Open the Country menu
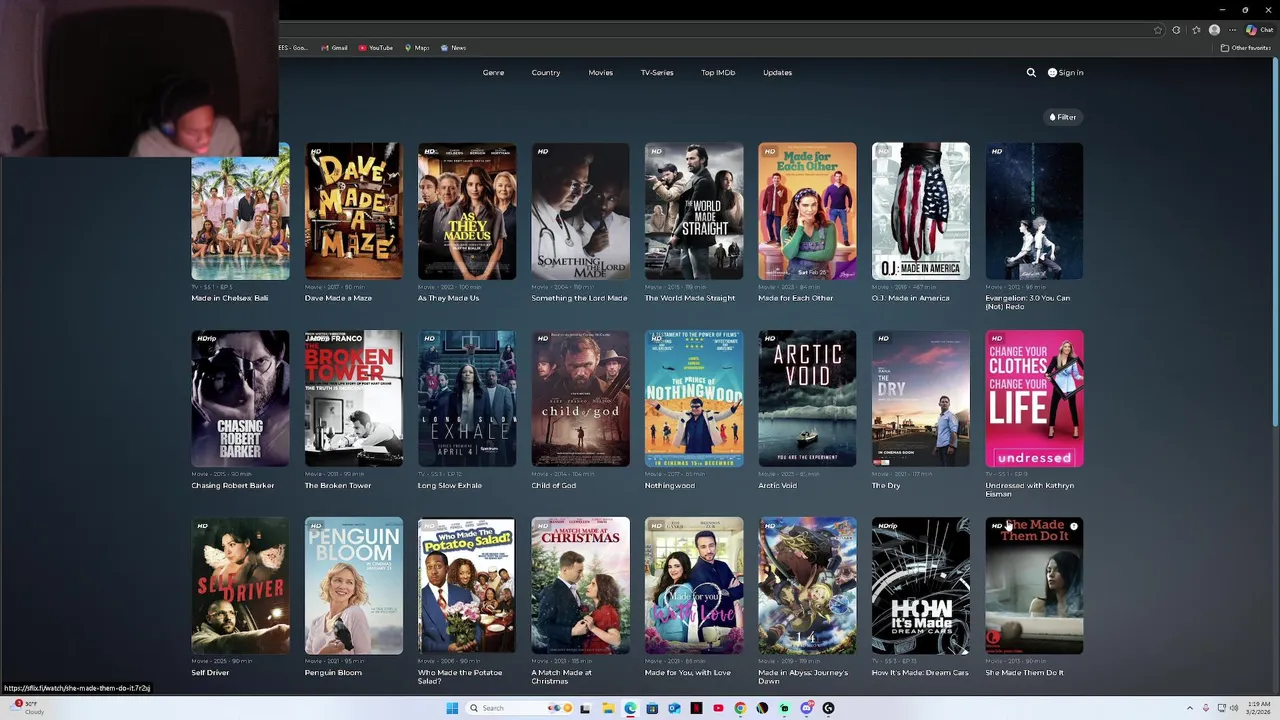Screen dimensions: 1280x720 [x=546, y=73]
